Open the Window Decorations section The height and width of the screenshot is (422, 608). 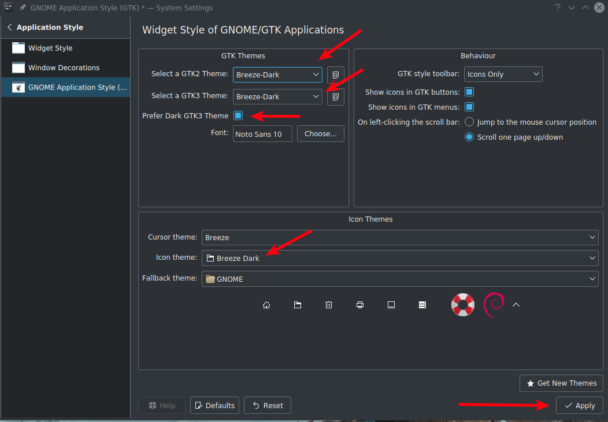click(x=66, y=68)
